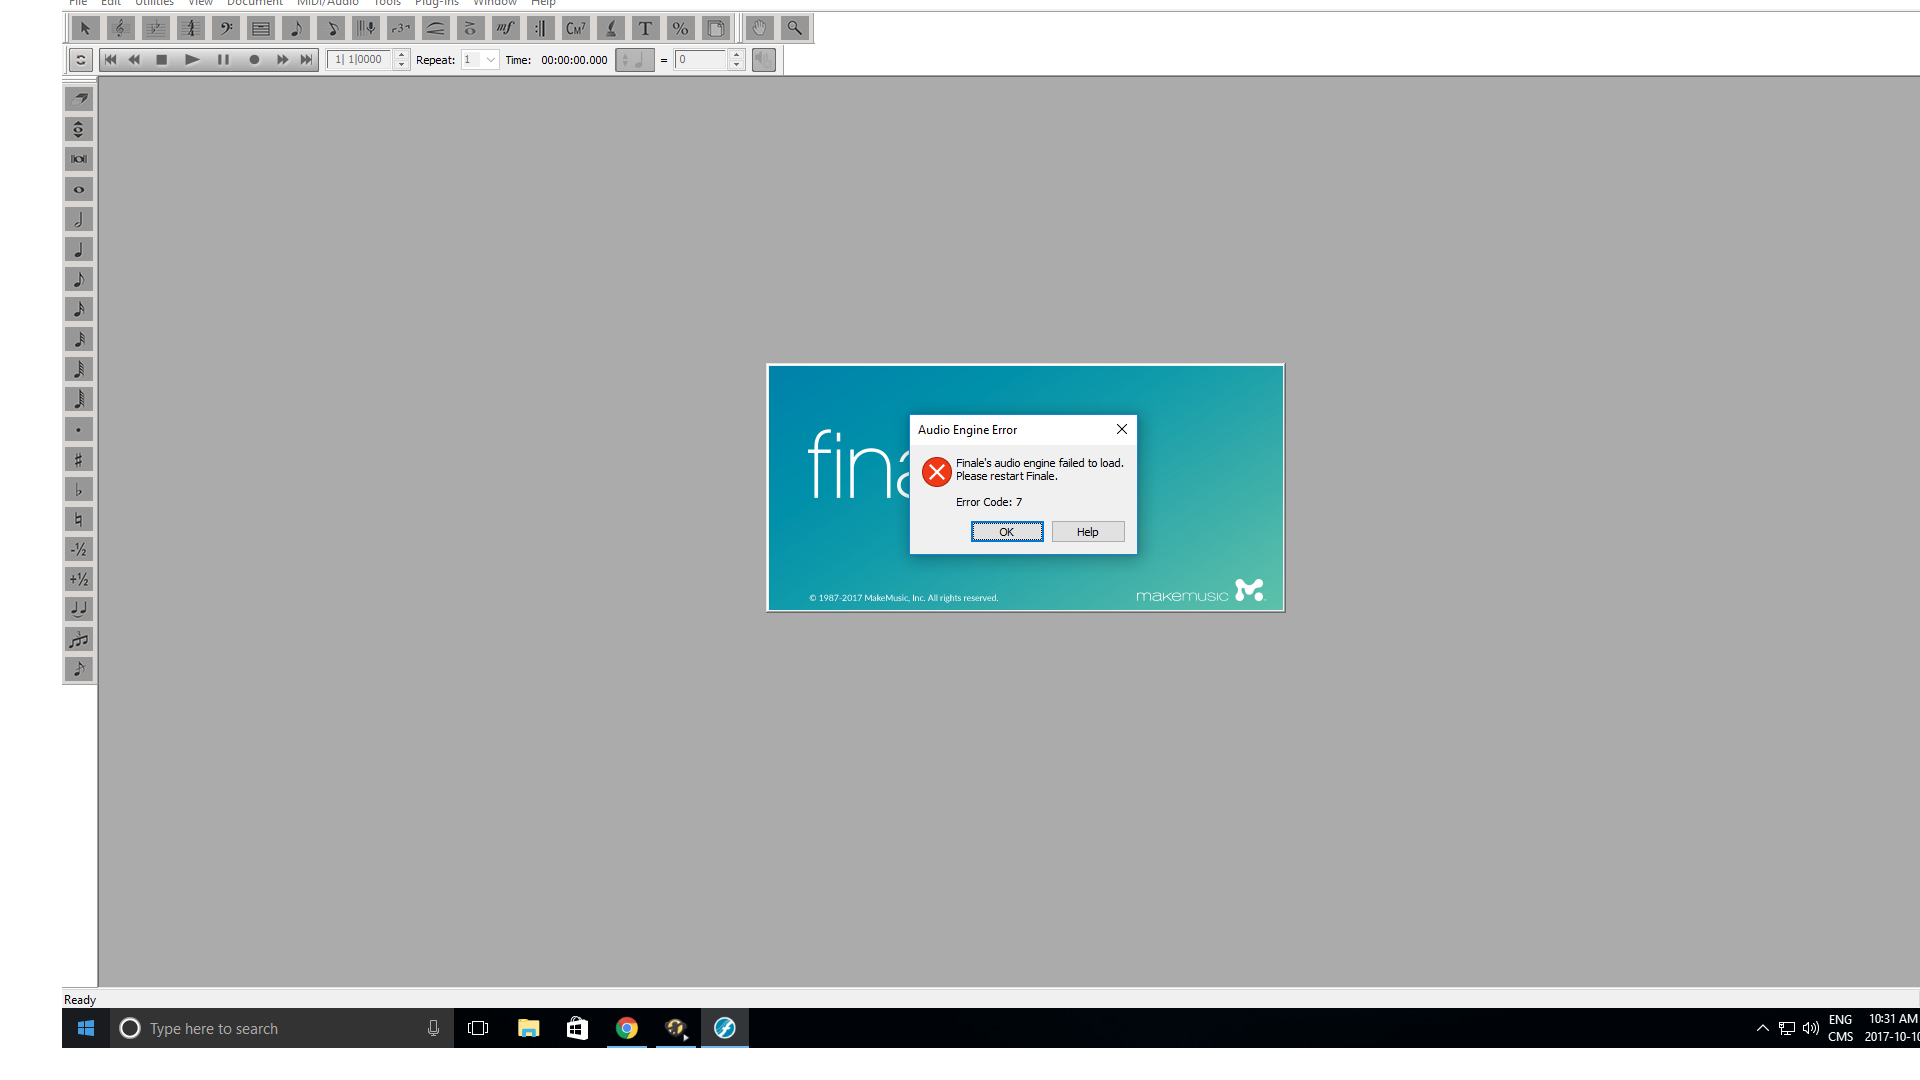Open Google Chrome from the taskbar

coord(627,1028)
